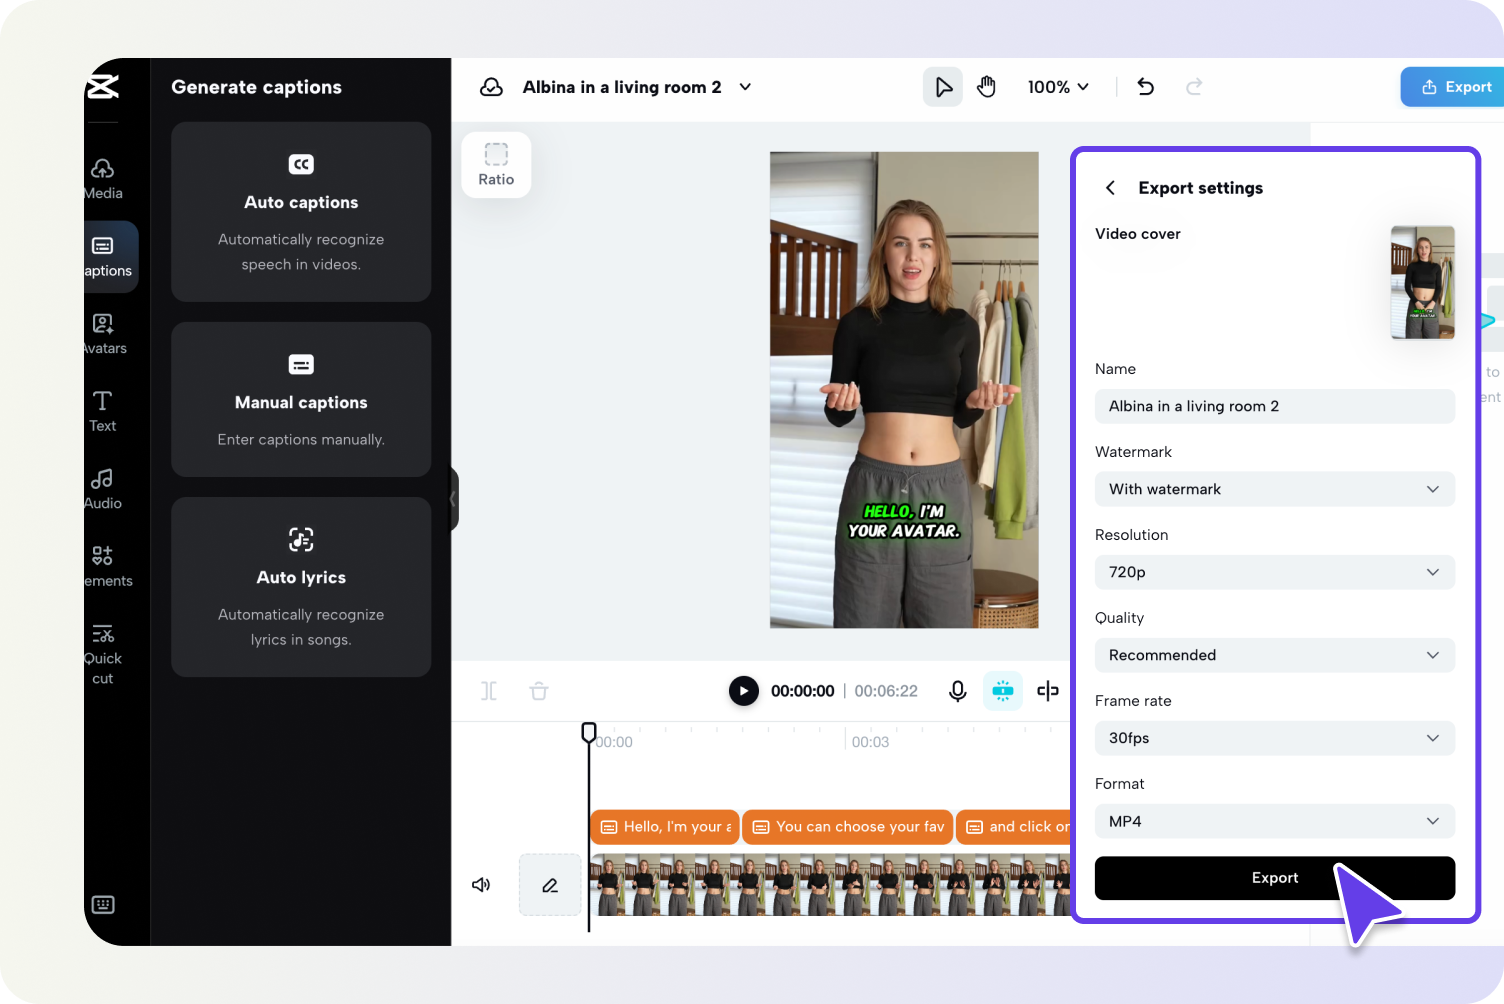The height and width of the screenshot is (1004, 1504).
Task: Open the Resolution 720p dropdown
Action: 1275,572
